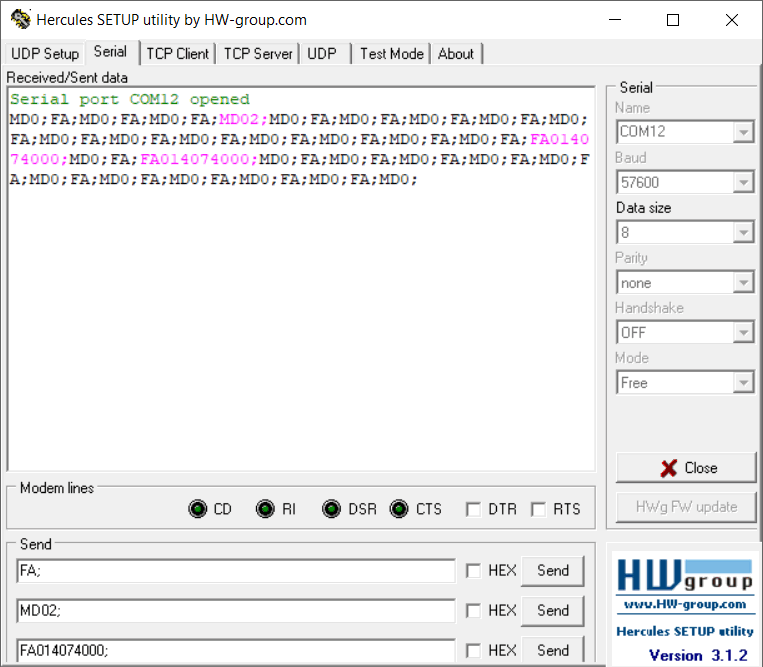Screen dimensions: 763x667
Task: Open the COM12 port name dropdown
Action: tap(743, 132)
